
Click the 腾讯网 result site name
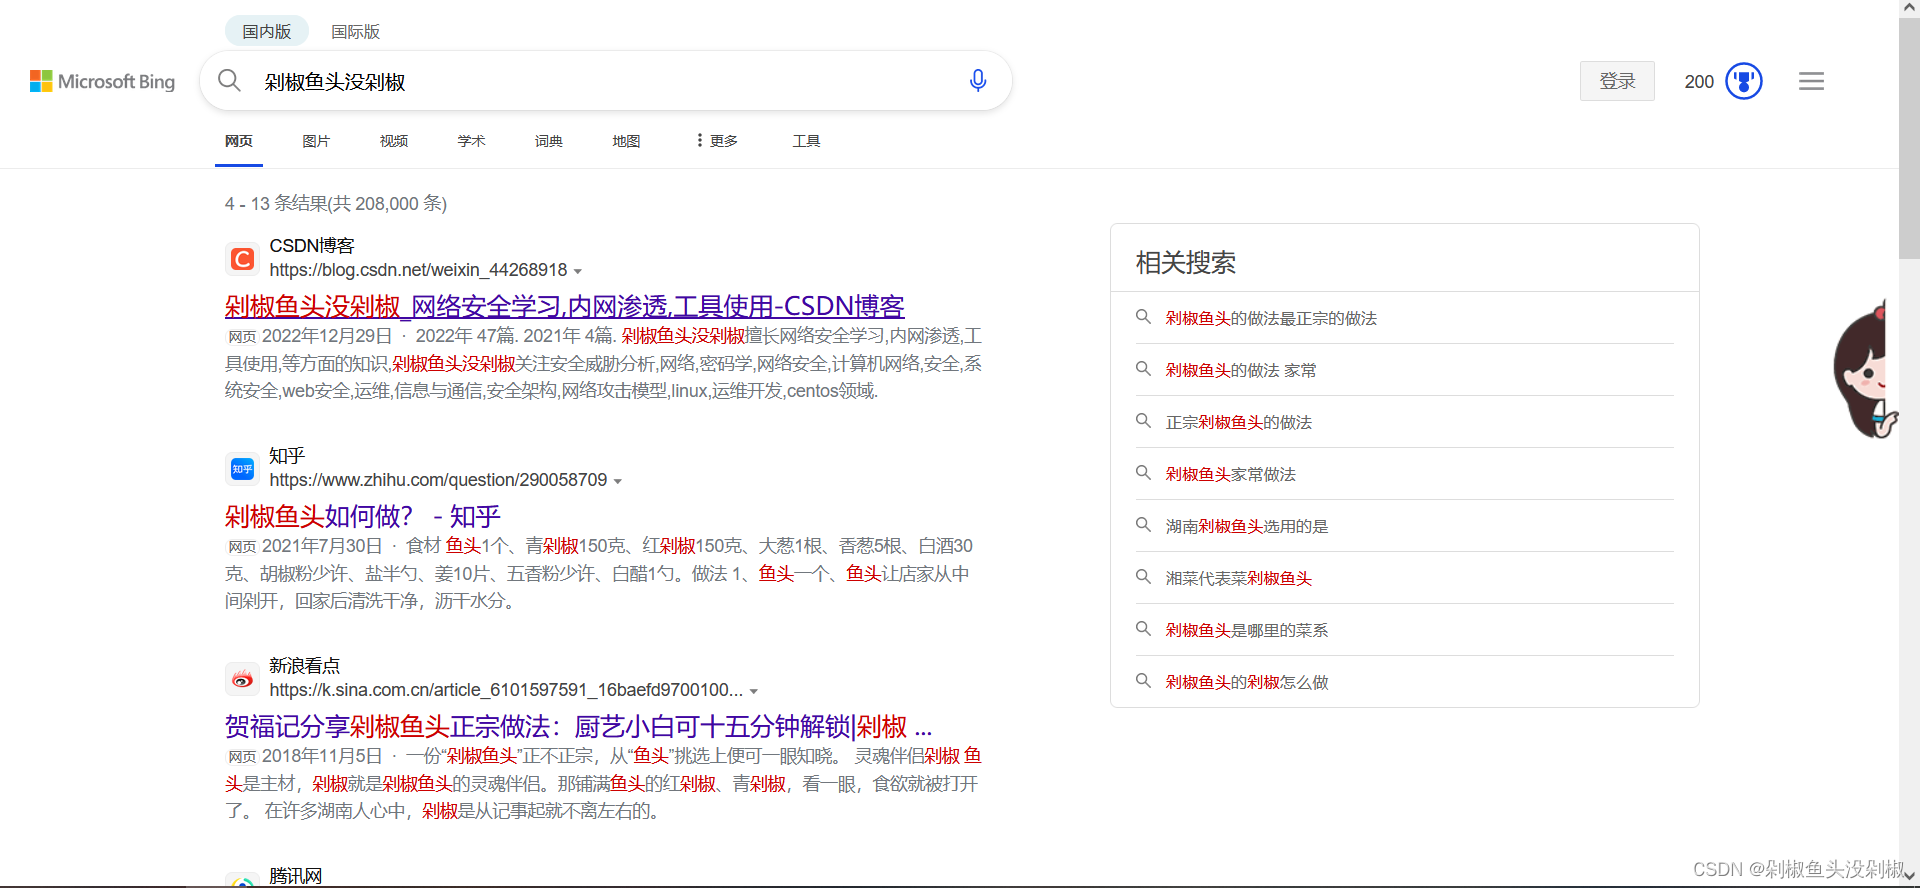pos(296,876)
